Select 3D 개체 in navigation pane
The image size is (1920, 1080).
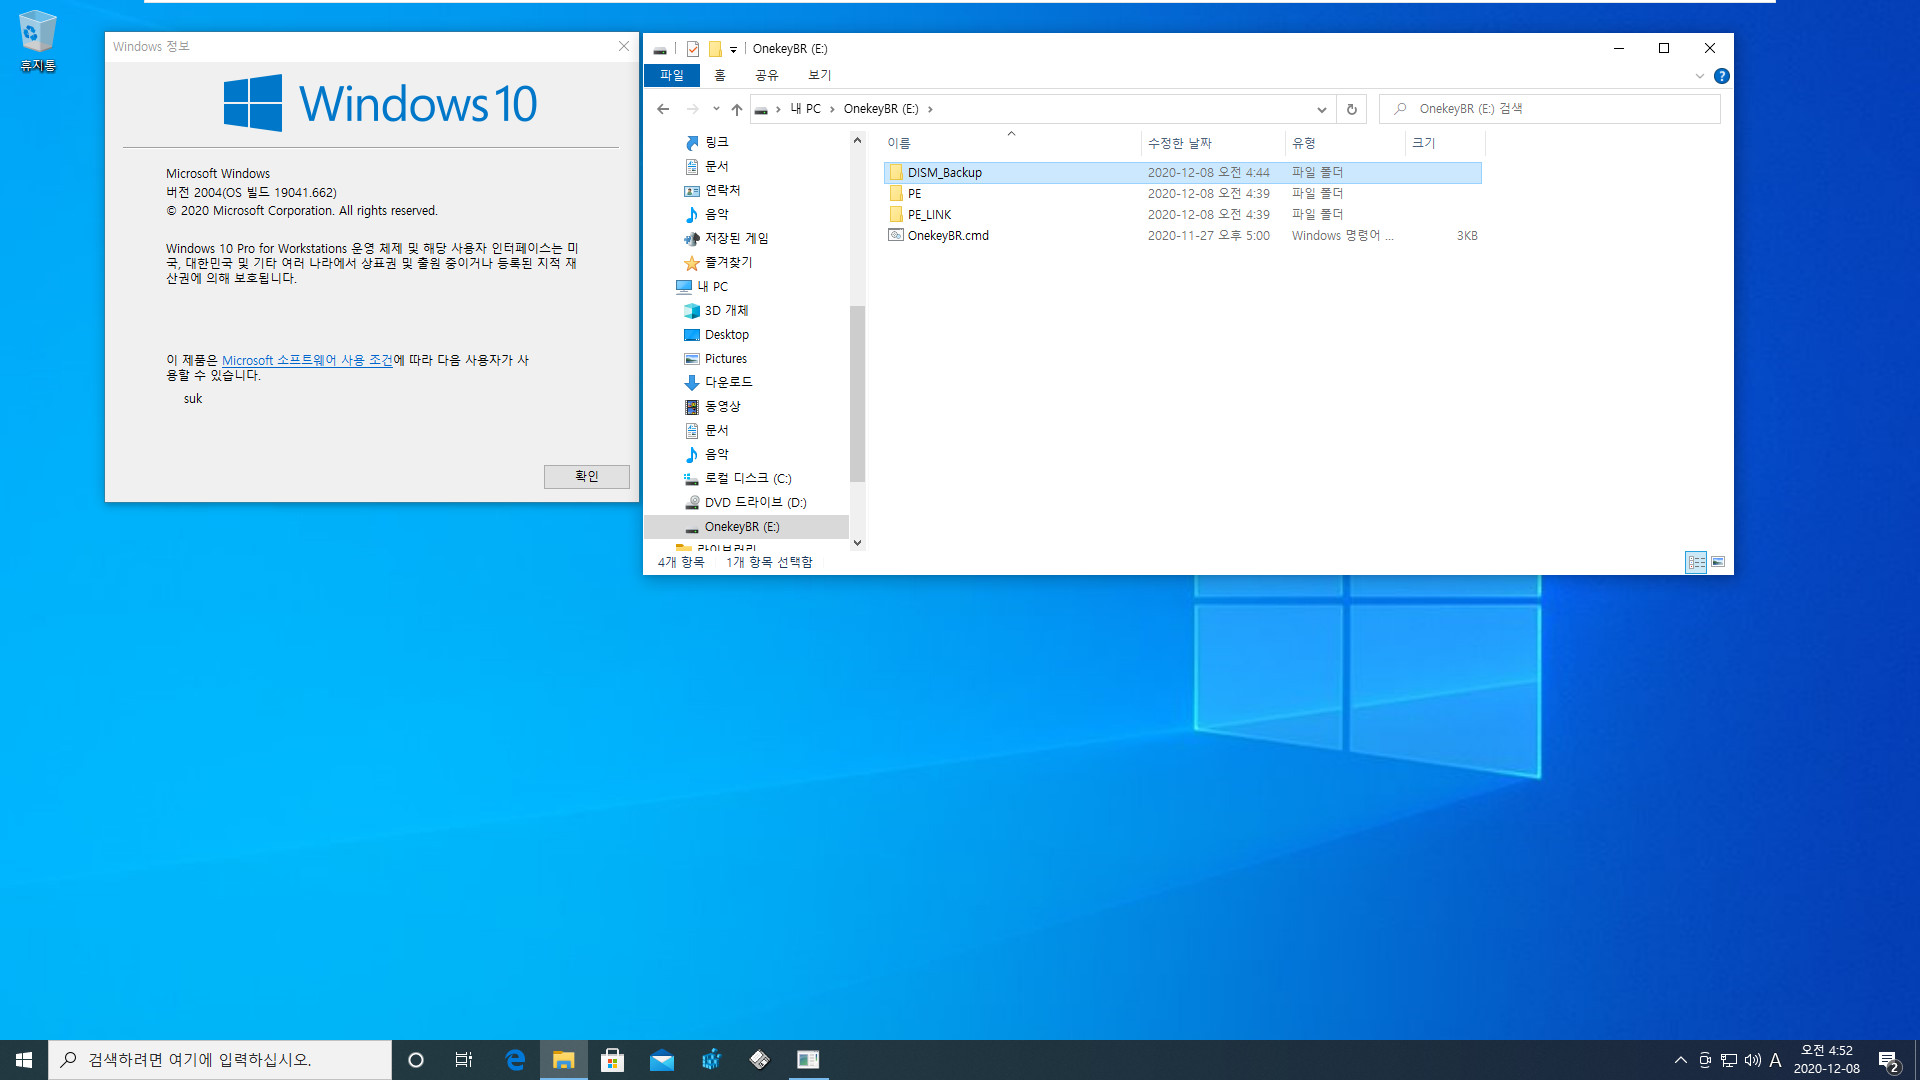tap(726, 311)
